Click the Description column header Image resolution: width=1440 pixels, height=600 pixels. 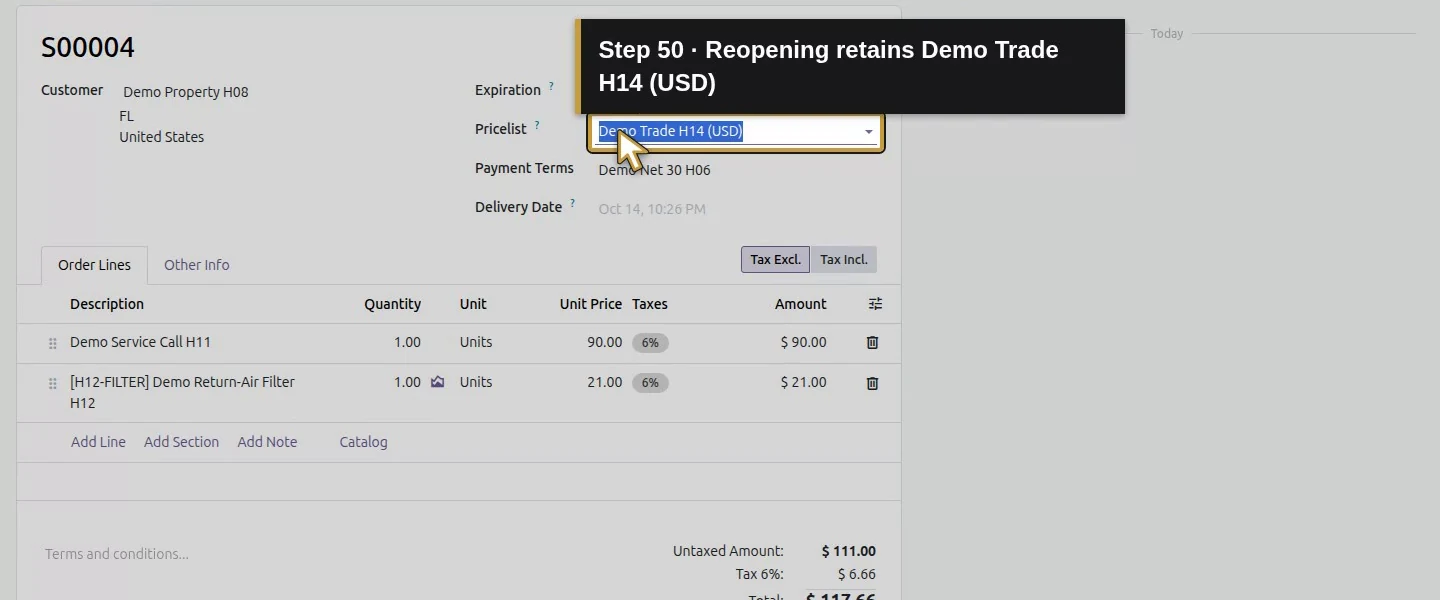[x=107, y=304]
